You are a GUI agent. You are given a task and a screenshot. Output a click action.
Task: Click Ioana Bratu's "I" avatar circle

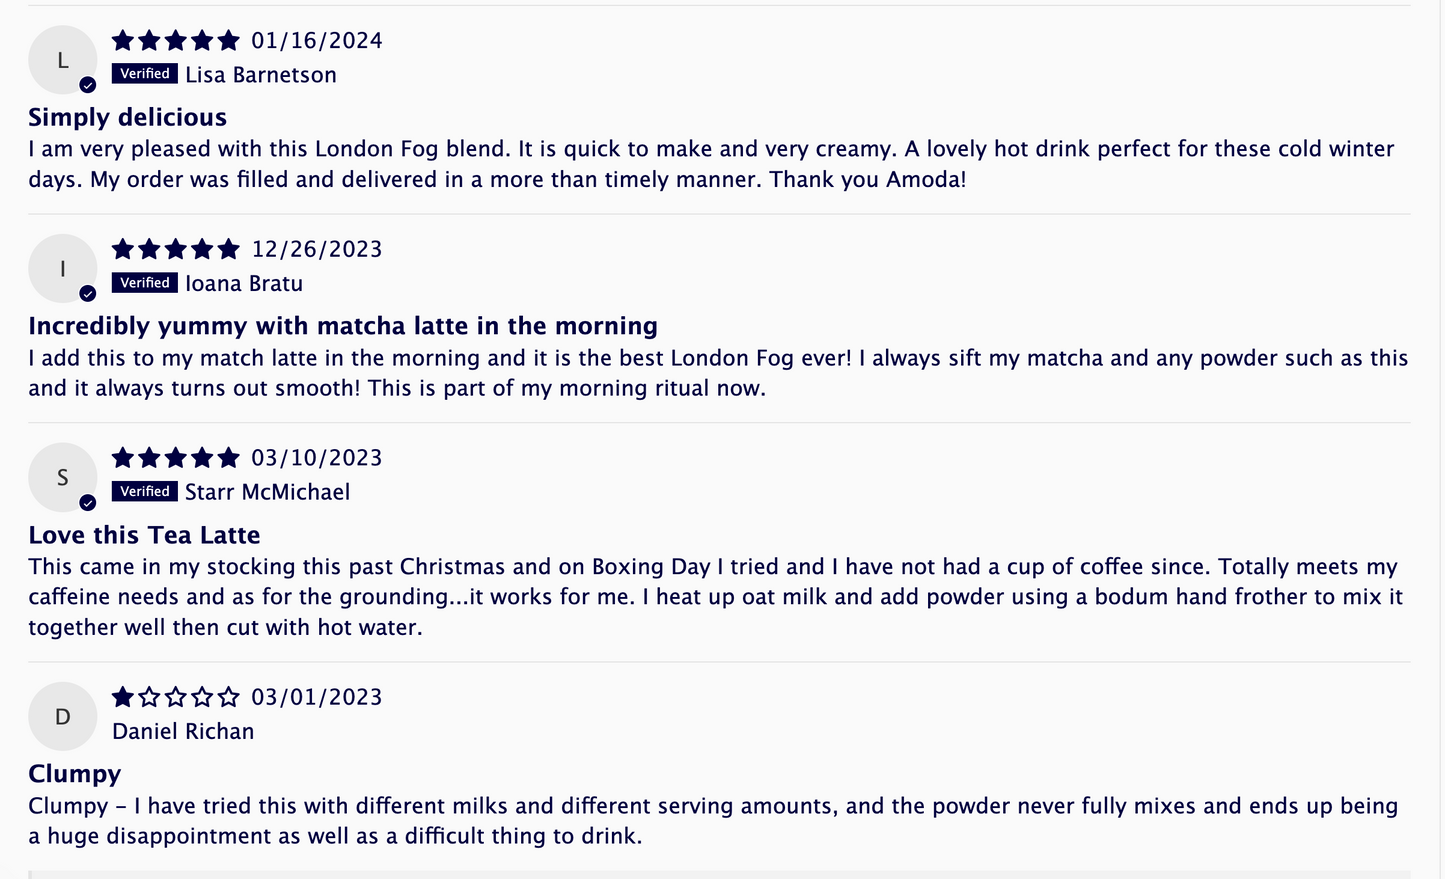pos(62,269)
